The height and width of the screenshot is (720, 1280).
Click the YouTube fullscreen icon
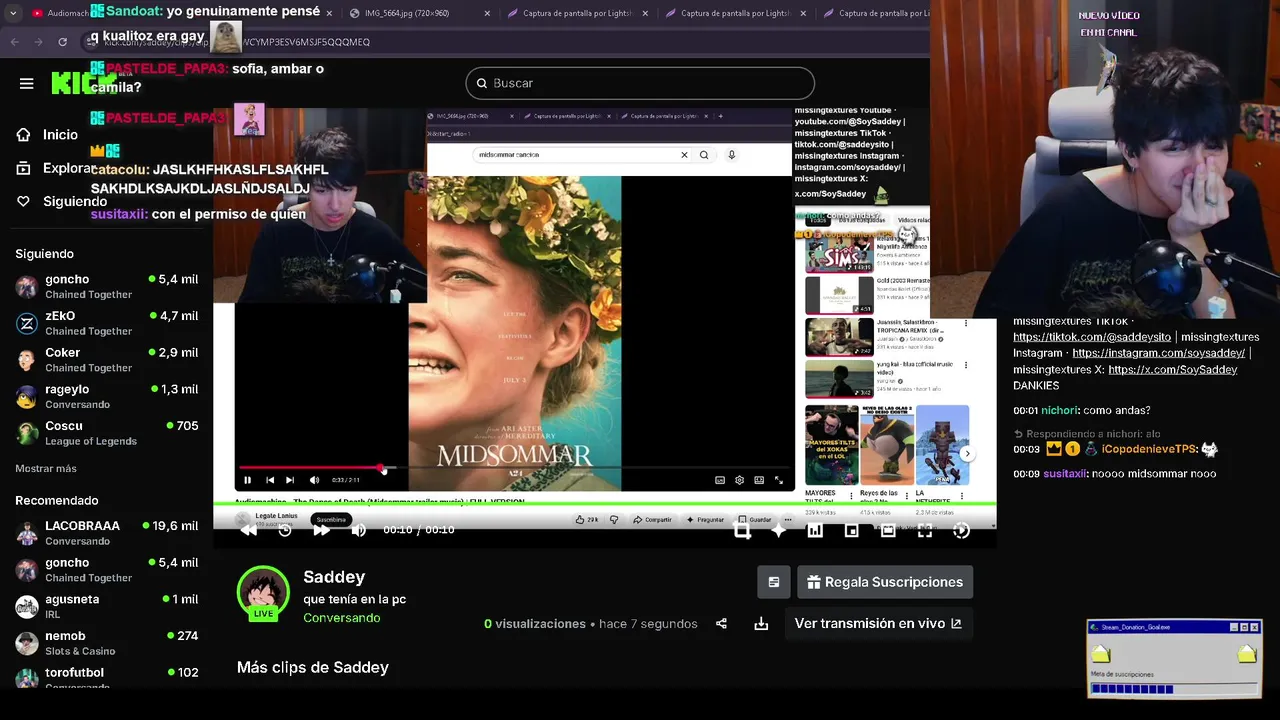click(779, 480)
